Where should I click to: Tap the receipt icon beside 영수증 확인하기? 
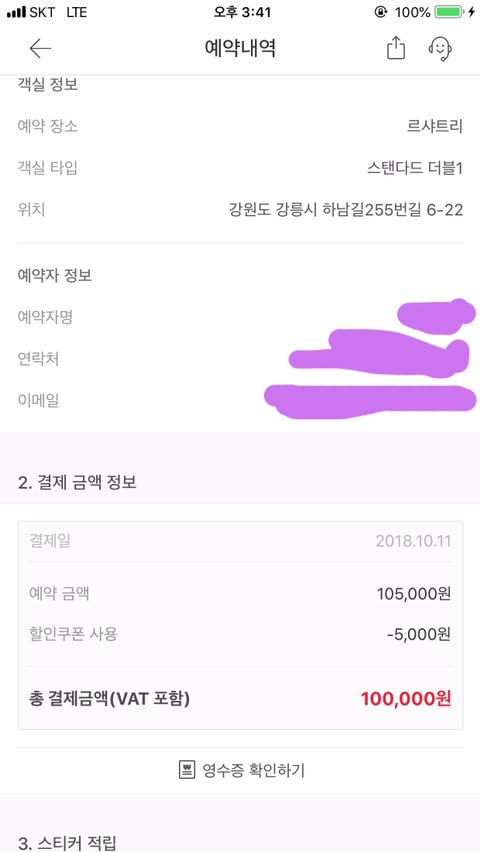click(x=186, y=769)
